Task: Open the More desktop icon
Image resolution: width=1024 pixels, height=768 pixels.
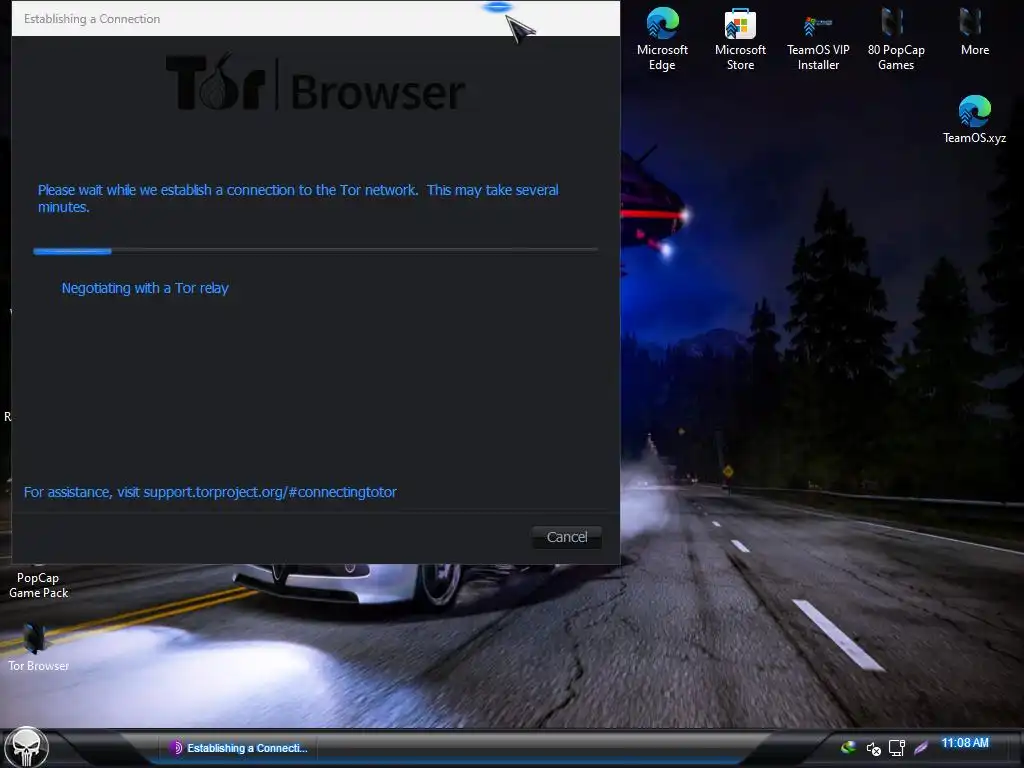Action: pyautogui.click(x=974, y=32)
